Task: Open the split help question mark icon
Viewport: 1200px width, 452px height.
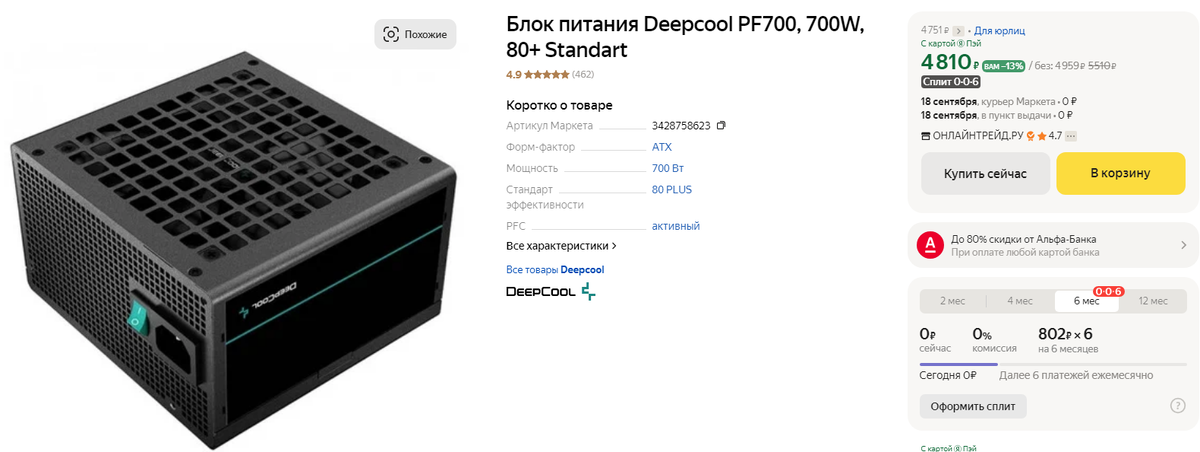Action: pyautogui.click(x=1177, y=405)
